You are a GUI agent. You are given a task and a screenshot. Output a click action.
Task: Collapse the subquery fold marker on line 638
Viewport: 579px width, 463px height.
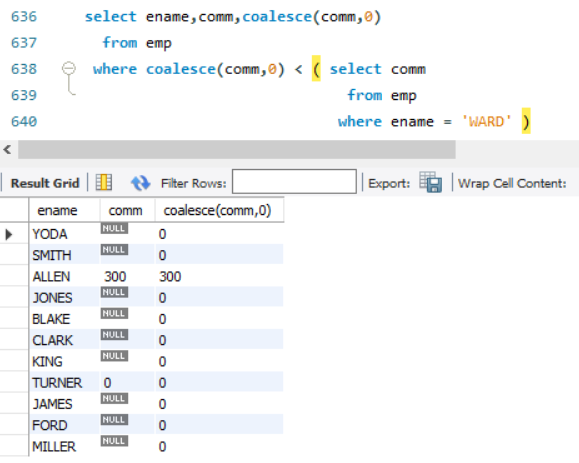tap(69, 68)
